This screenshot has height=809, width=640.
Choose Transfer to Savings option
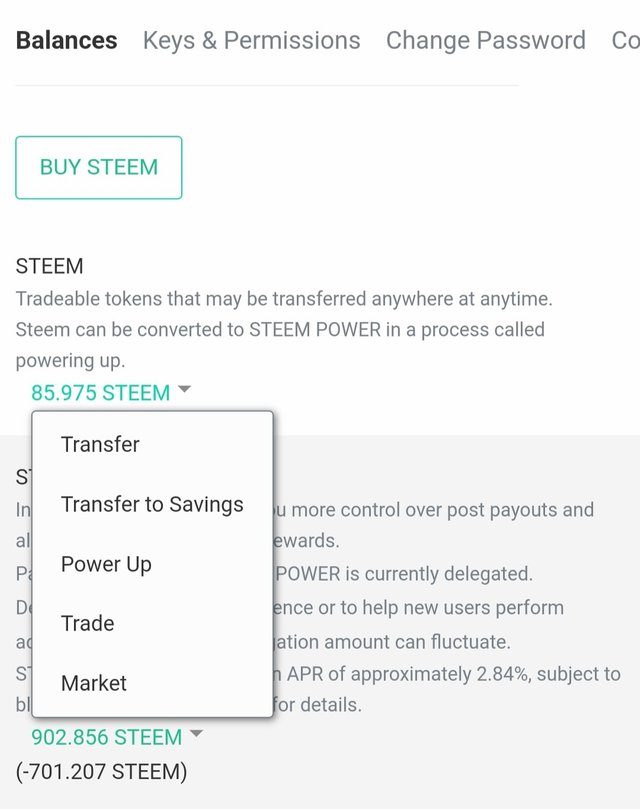point(152,504)
